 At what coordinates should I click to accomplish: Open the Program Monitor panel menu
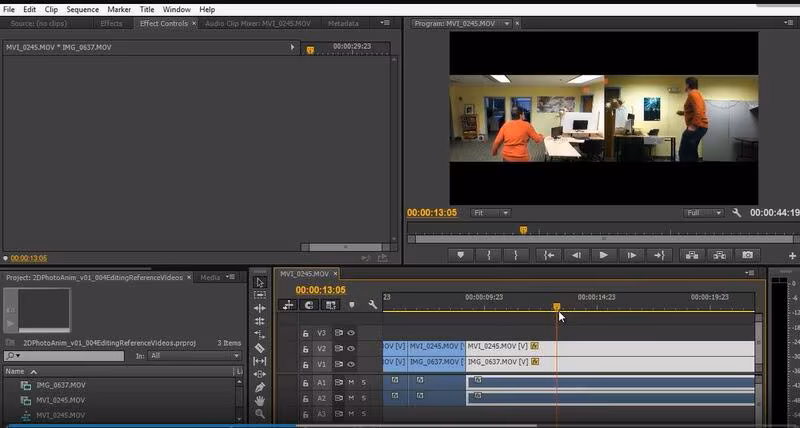788,23
